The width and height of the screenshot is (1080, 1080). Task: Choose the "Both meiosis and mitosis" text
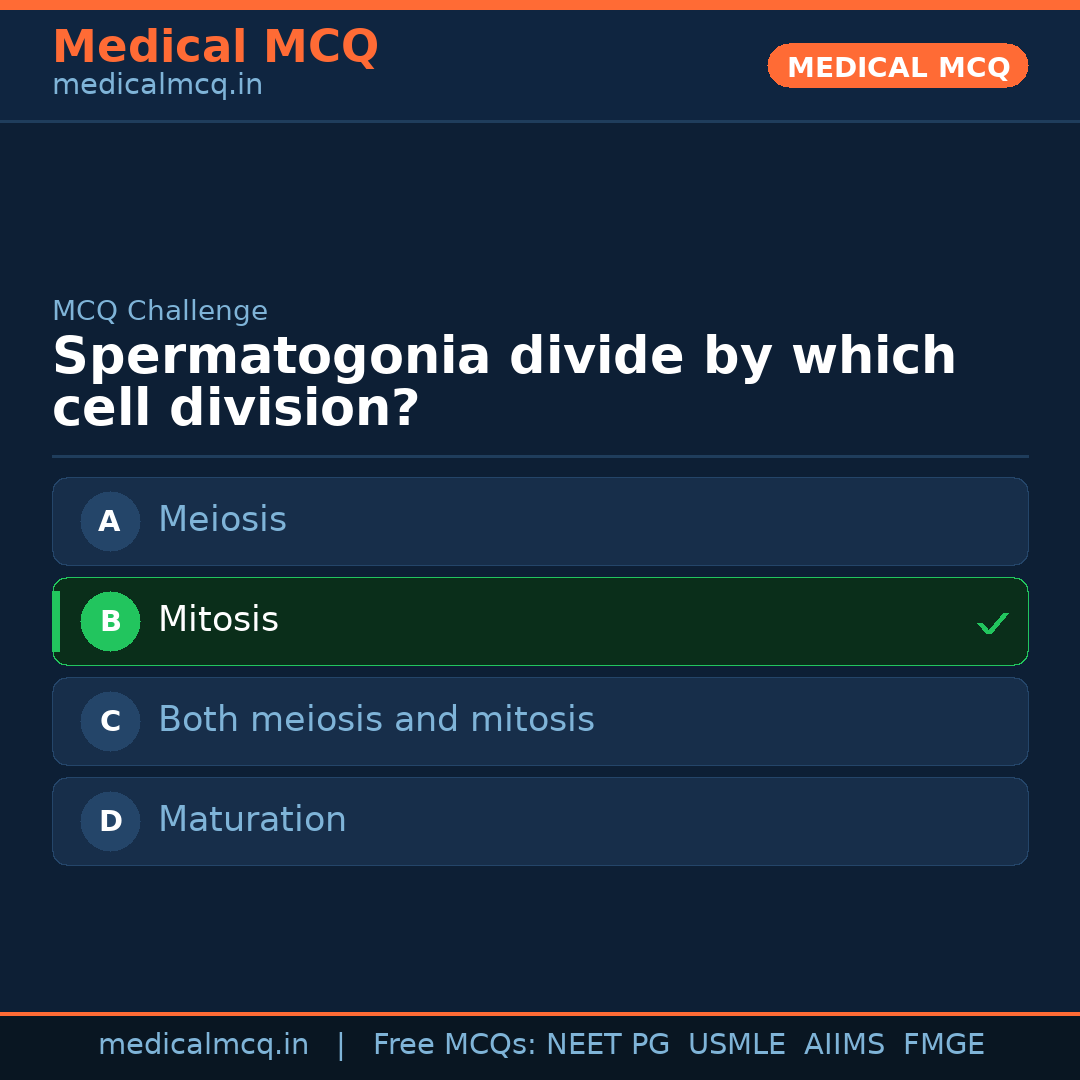pos(376,720)
